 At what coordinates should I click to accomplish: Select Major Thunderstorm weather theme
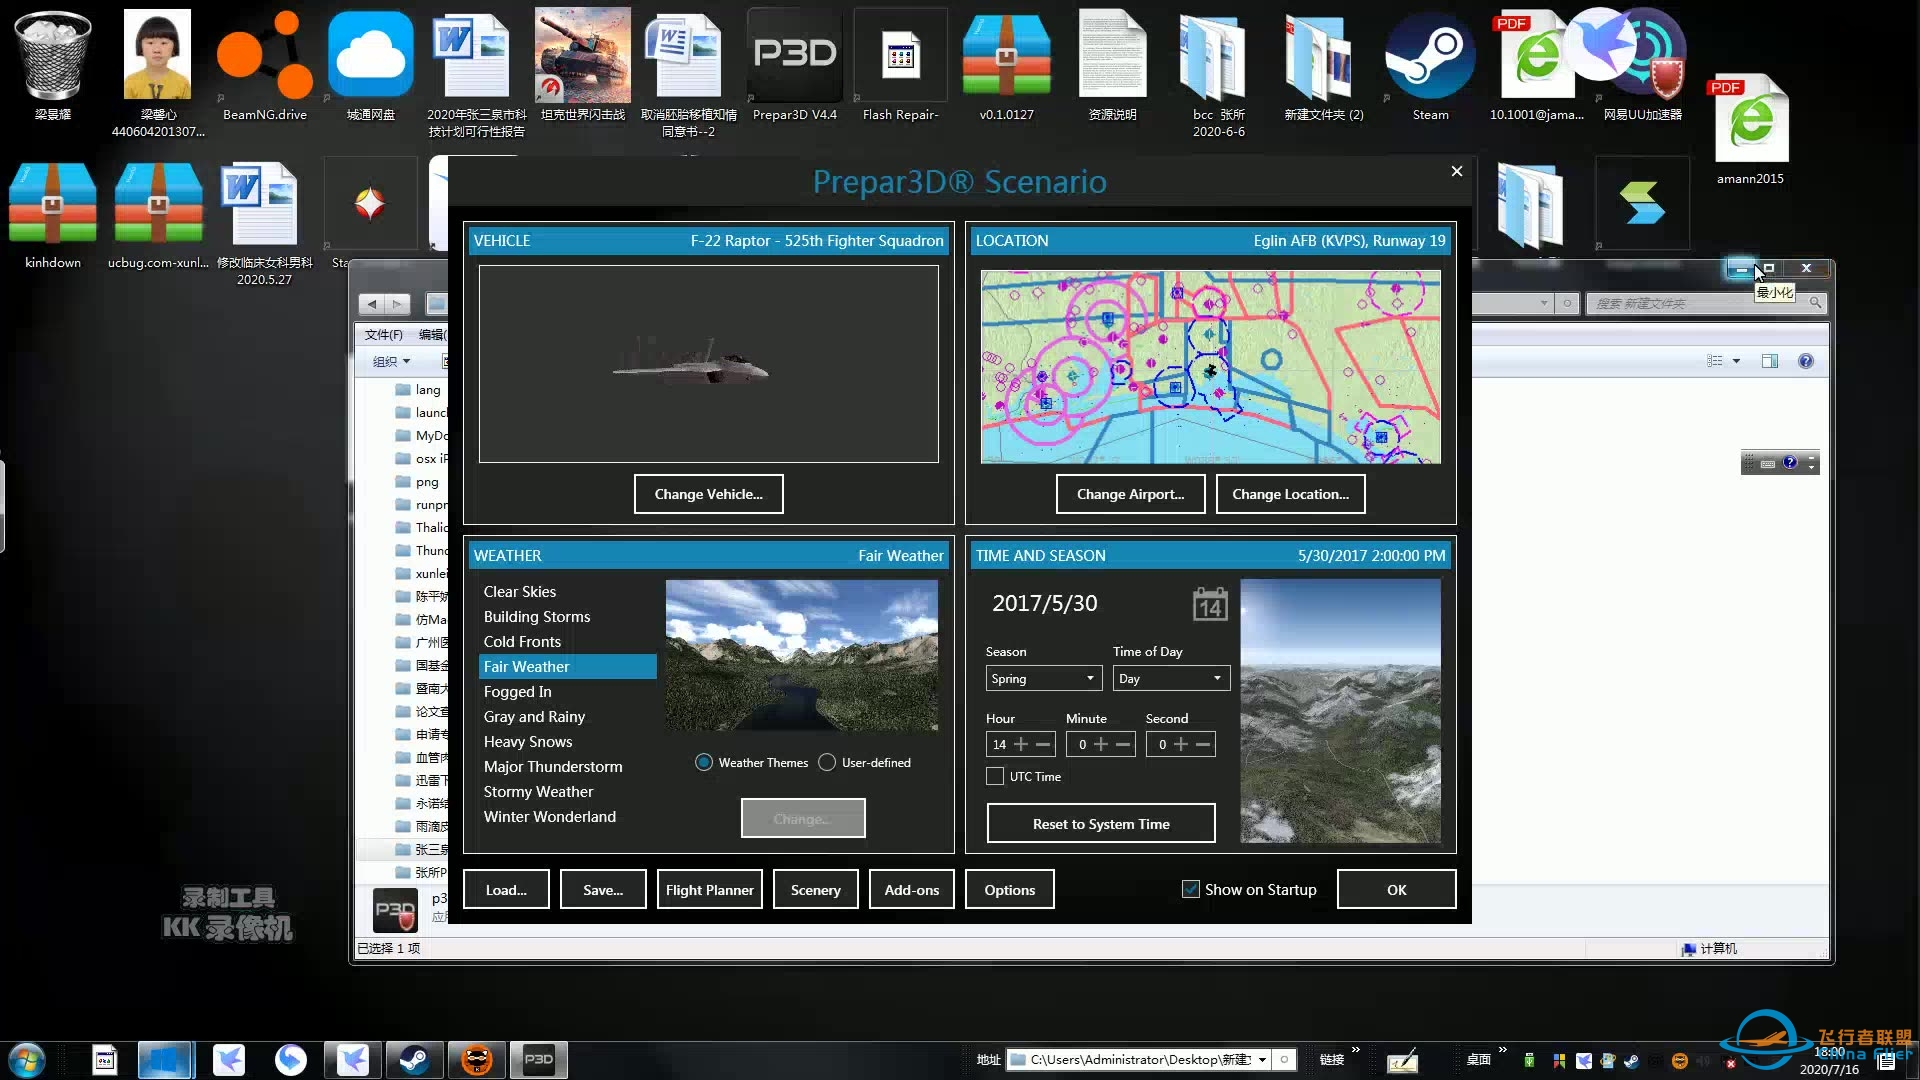(x=553, y=766)
